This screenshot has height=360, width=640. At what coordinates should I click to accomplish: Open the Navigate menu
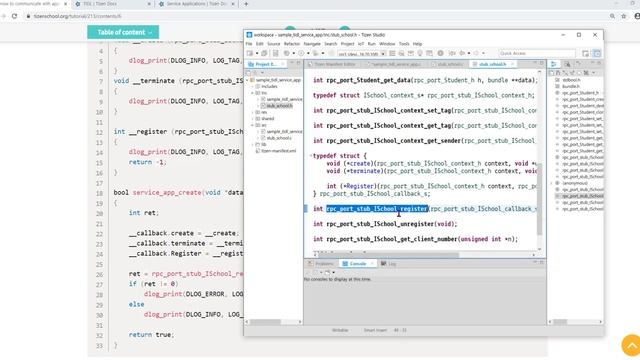[x=312, y=44]
